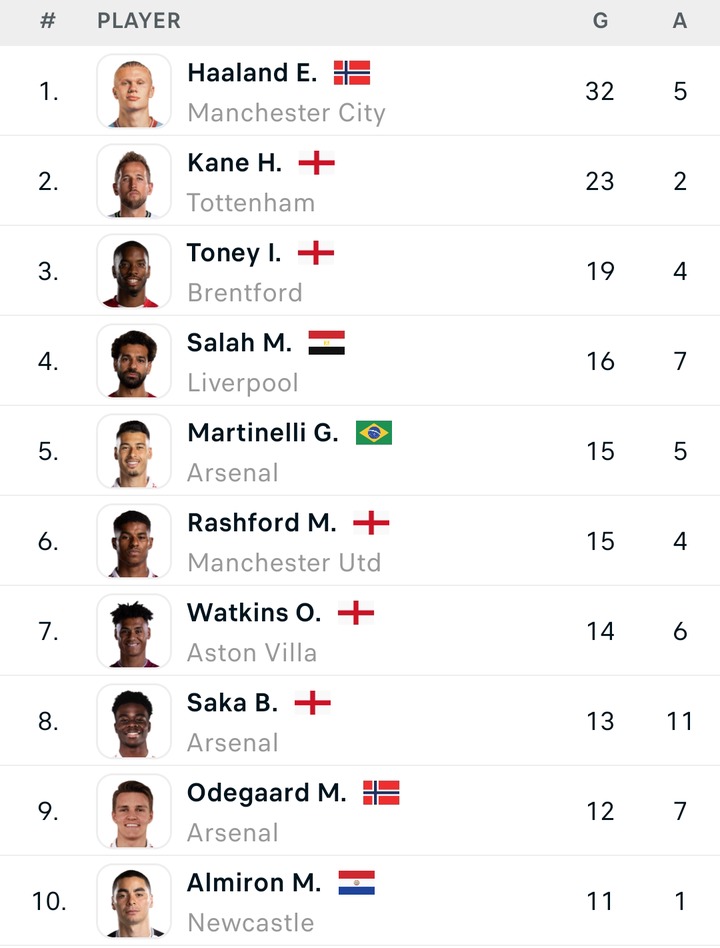Open the Watkins O. player name link
720x948 pixels.
254,612
